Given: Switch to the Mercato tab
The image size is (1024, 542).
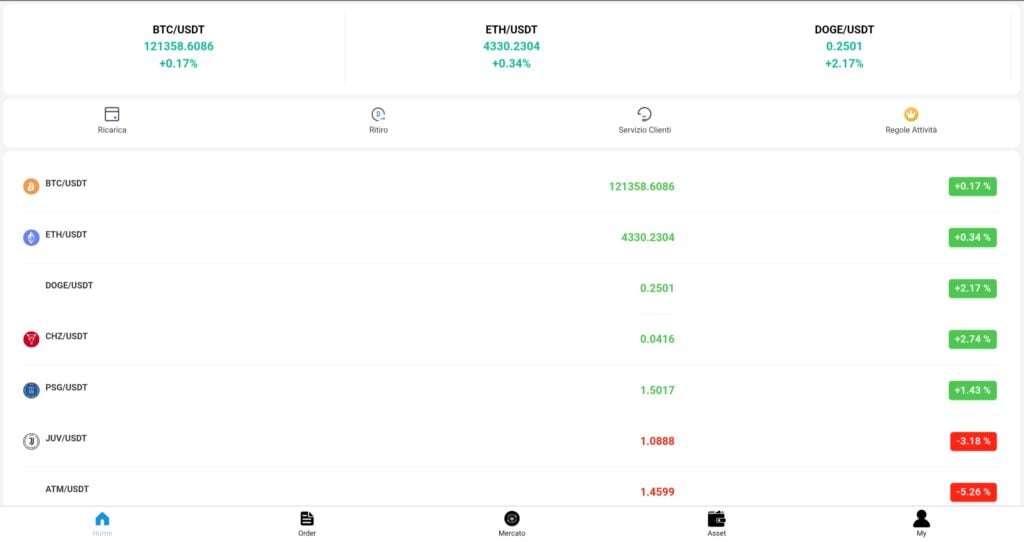Looking at the screenshot, I should pos(512,524).
